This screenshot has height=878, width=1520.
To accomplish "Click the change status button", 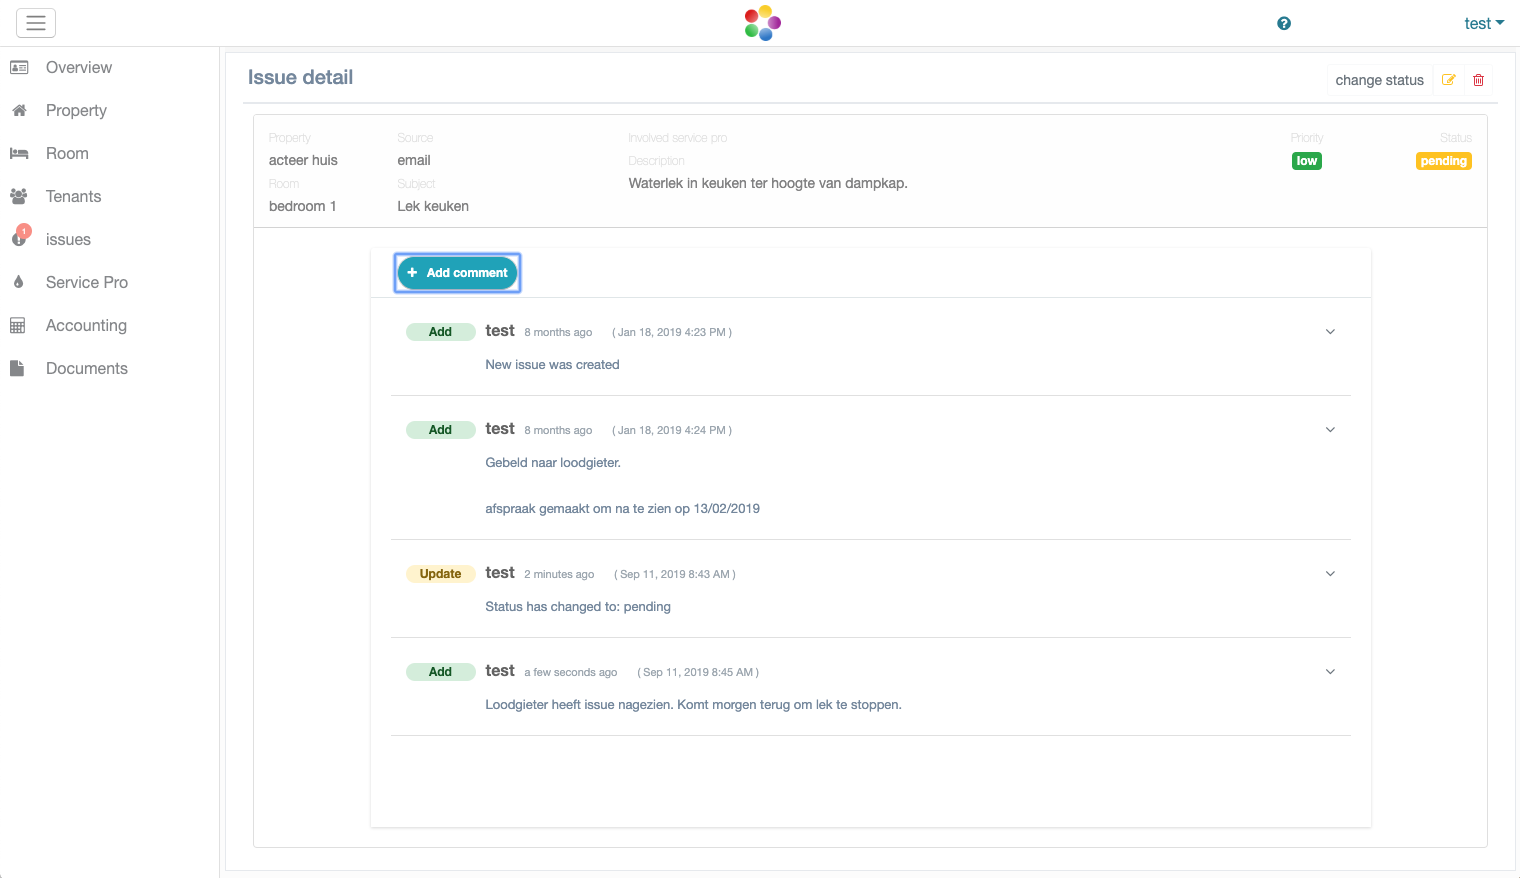I will (x=1379, y=80).
